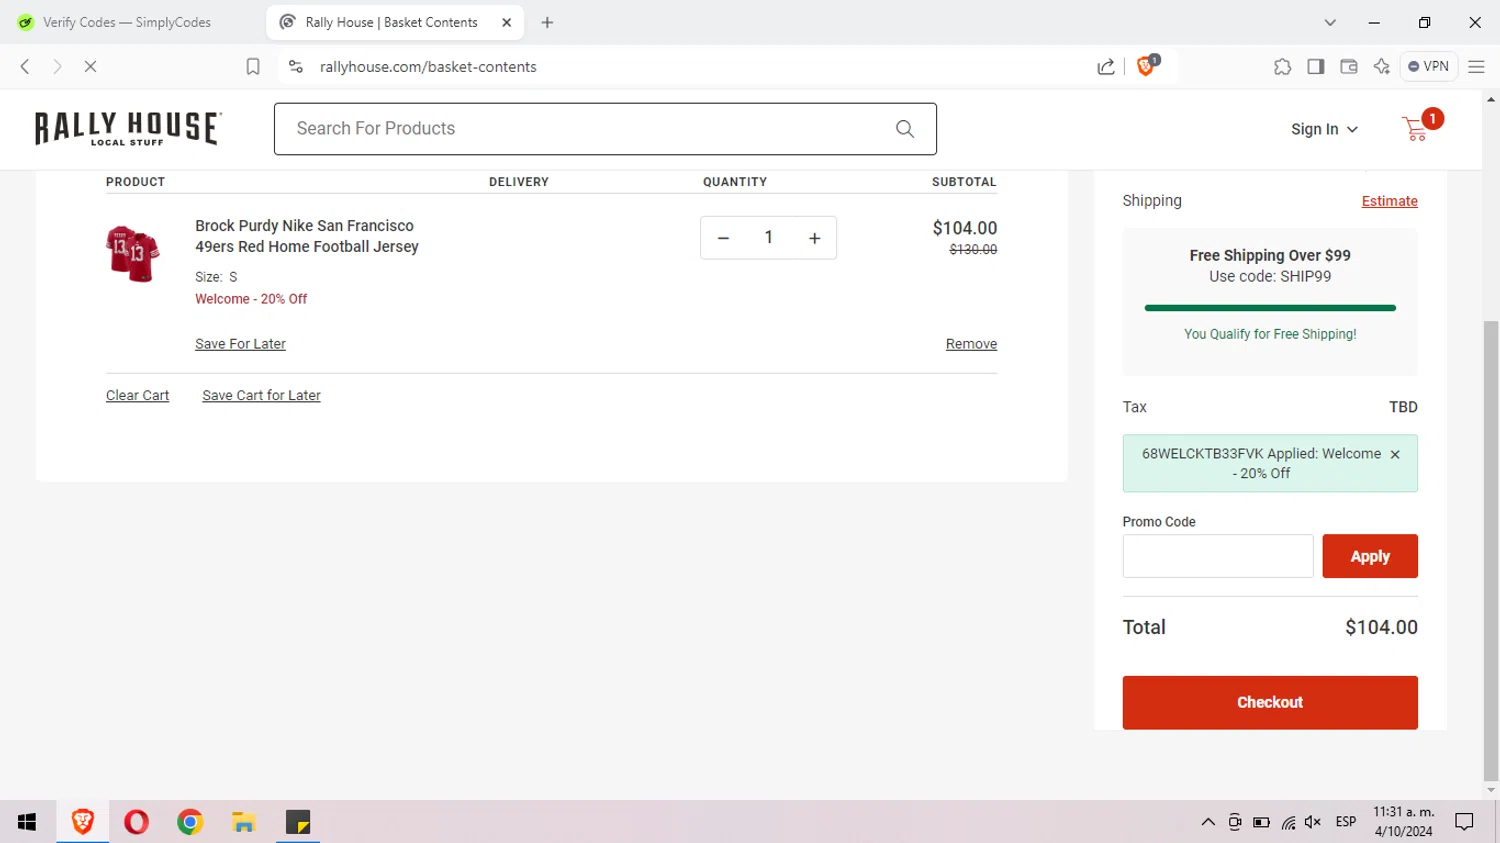This screenshot has height=843, width=1500.
Task: Click the Remove item link
Action: (971, 344)
